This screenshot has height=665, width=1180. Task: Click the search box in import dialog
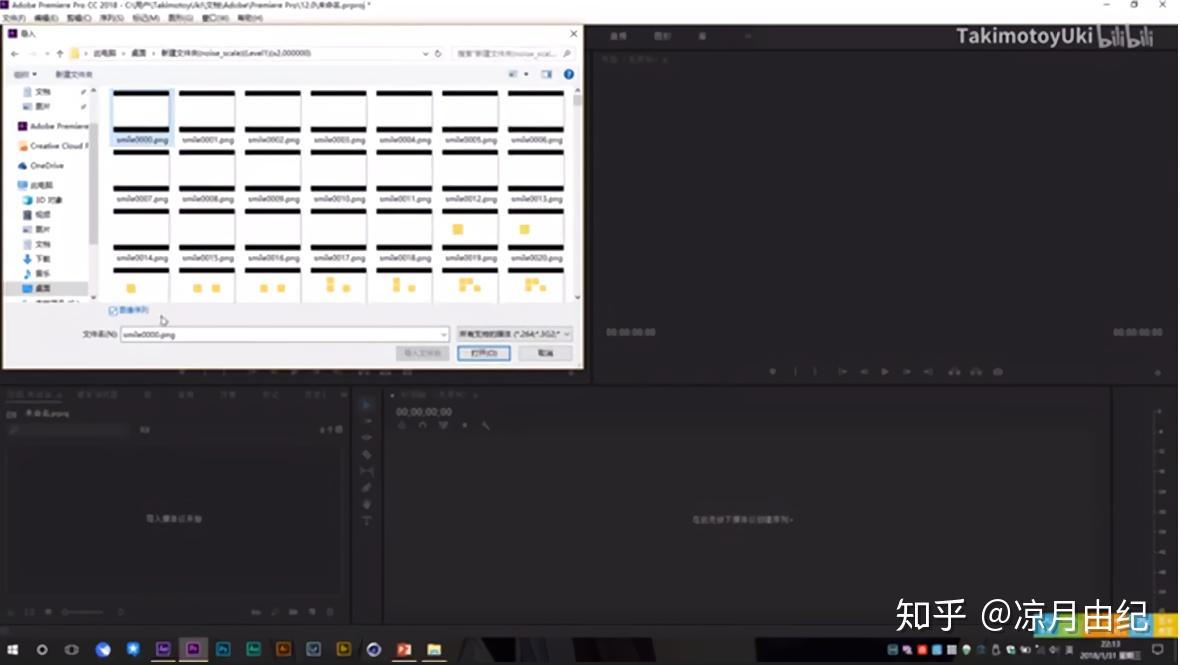(512, 53)
